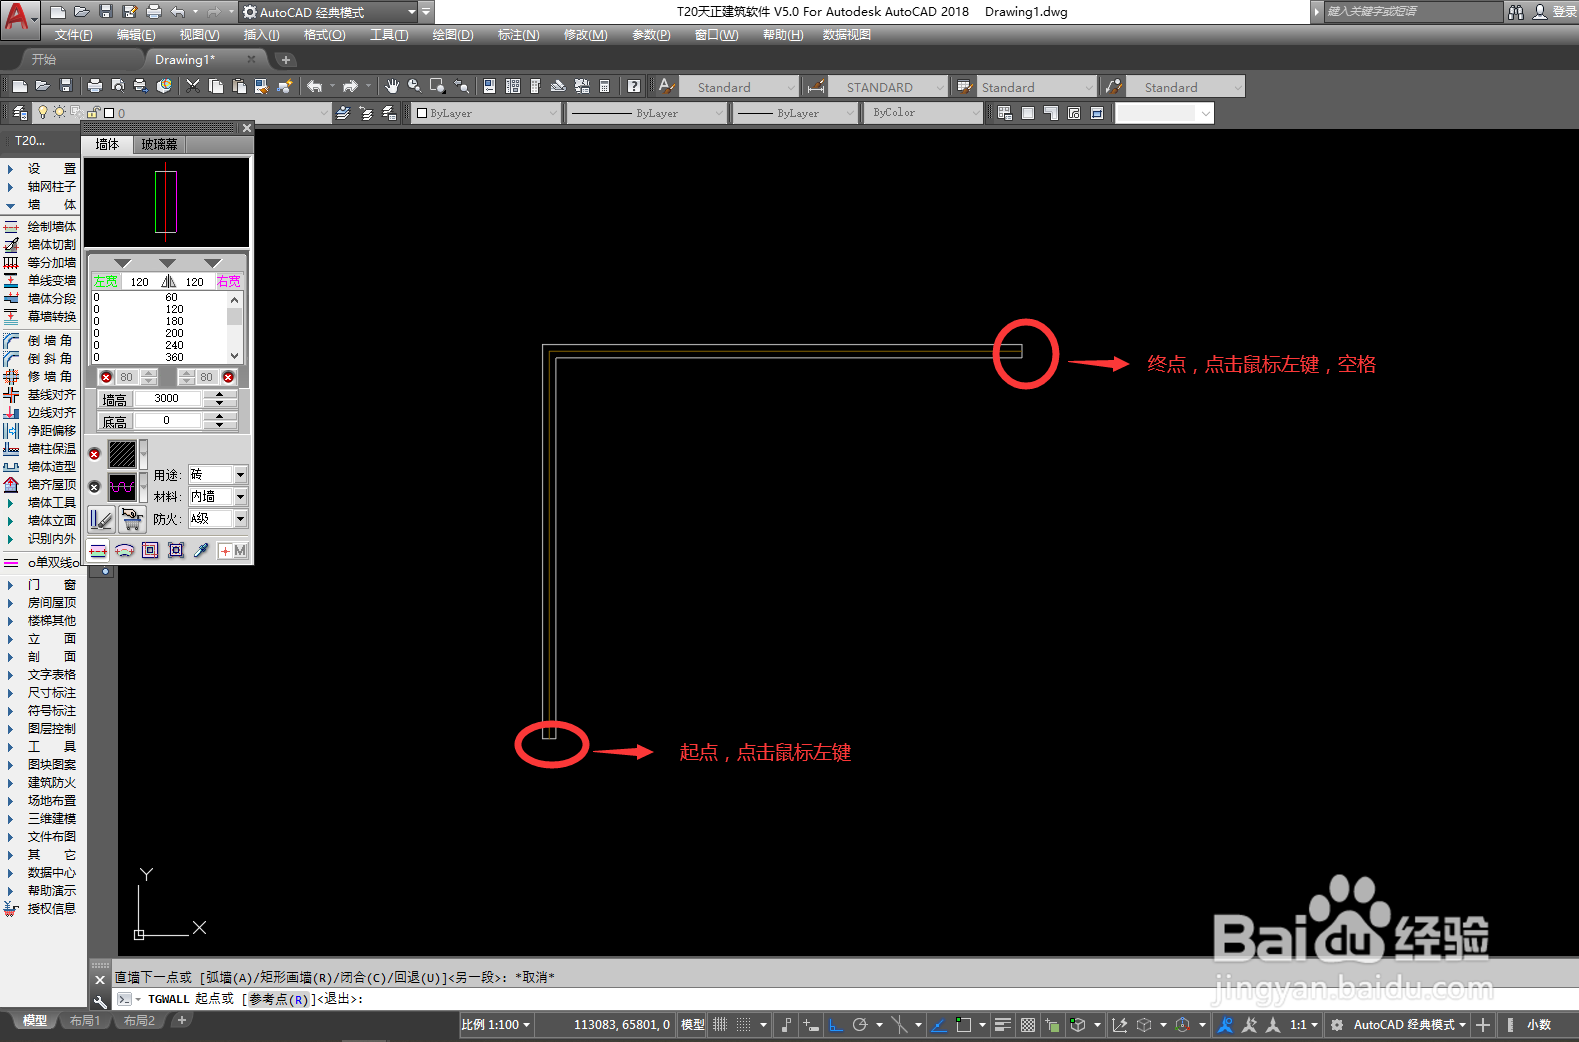Toggle Polar tracking in status bar
Screen dimensions: 1579x1042
click(859, 1024)
